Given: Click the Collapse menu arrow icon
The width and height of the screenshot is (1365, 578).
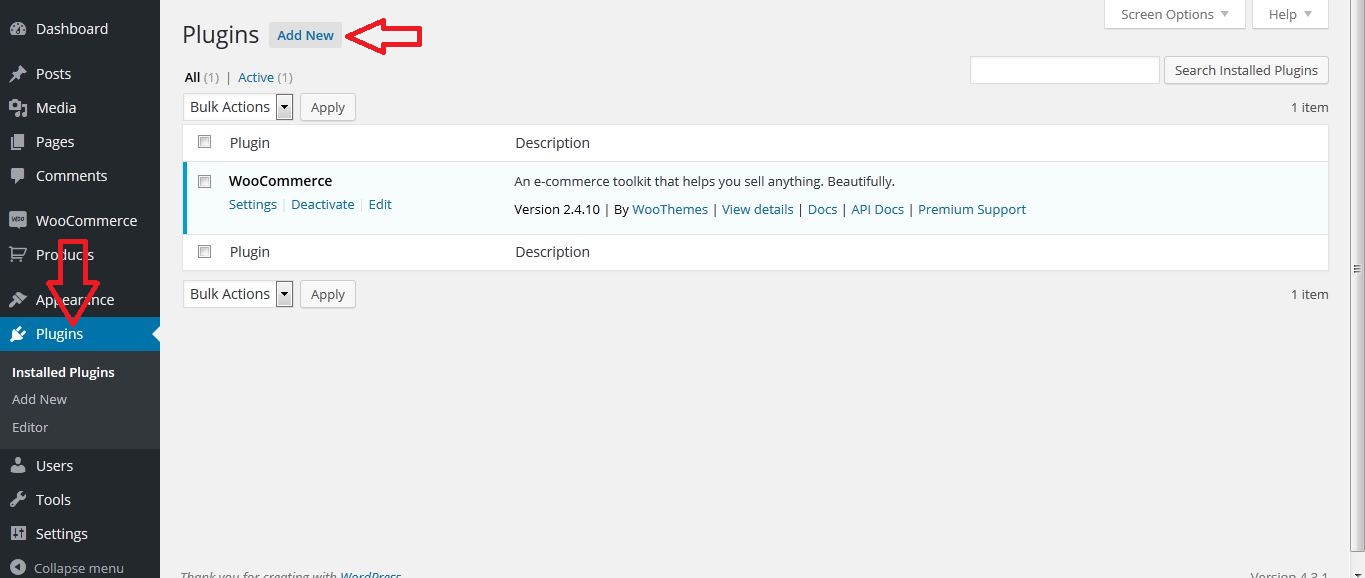Looking at the screenshot, I should [x=17, y=568].
